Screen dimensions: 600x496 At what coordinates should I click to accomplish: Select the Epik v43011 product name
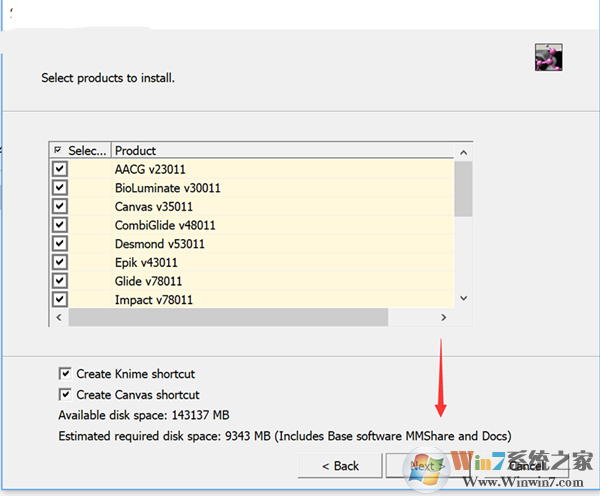(x=146, y=263)
